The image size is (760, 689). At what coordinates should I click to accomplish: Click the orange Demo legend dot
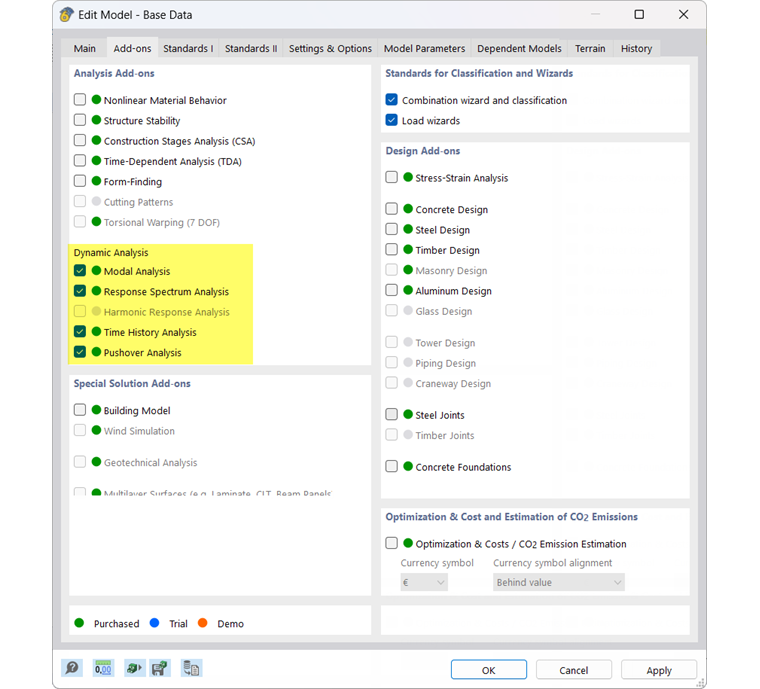click(203, 623)
